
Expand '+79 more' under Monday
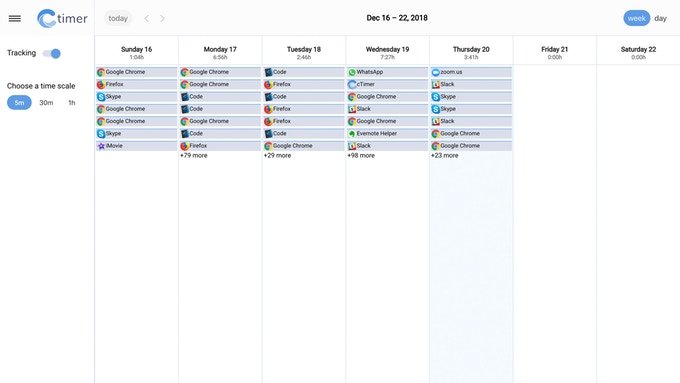(x=194, y=155)
